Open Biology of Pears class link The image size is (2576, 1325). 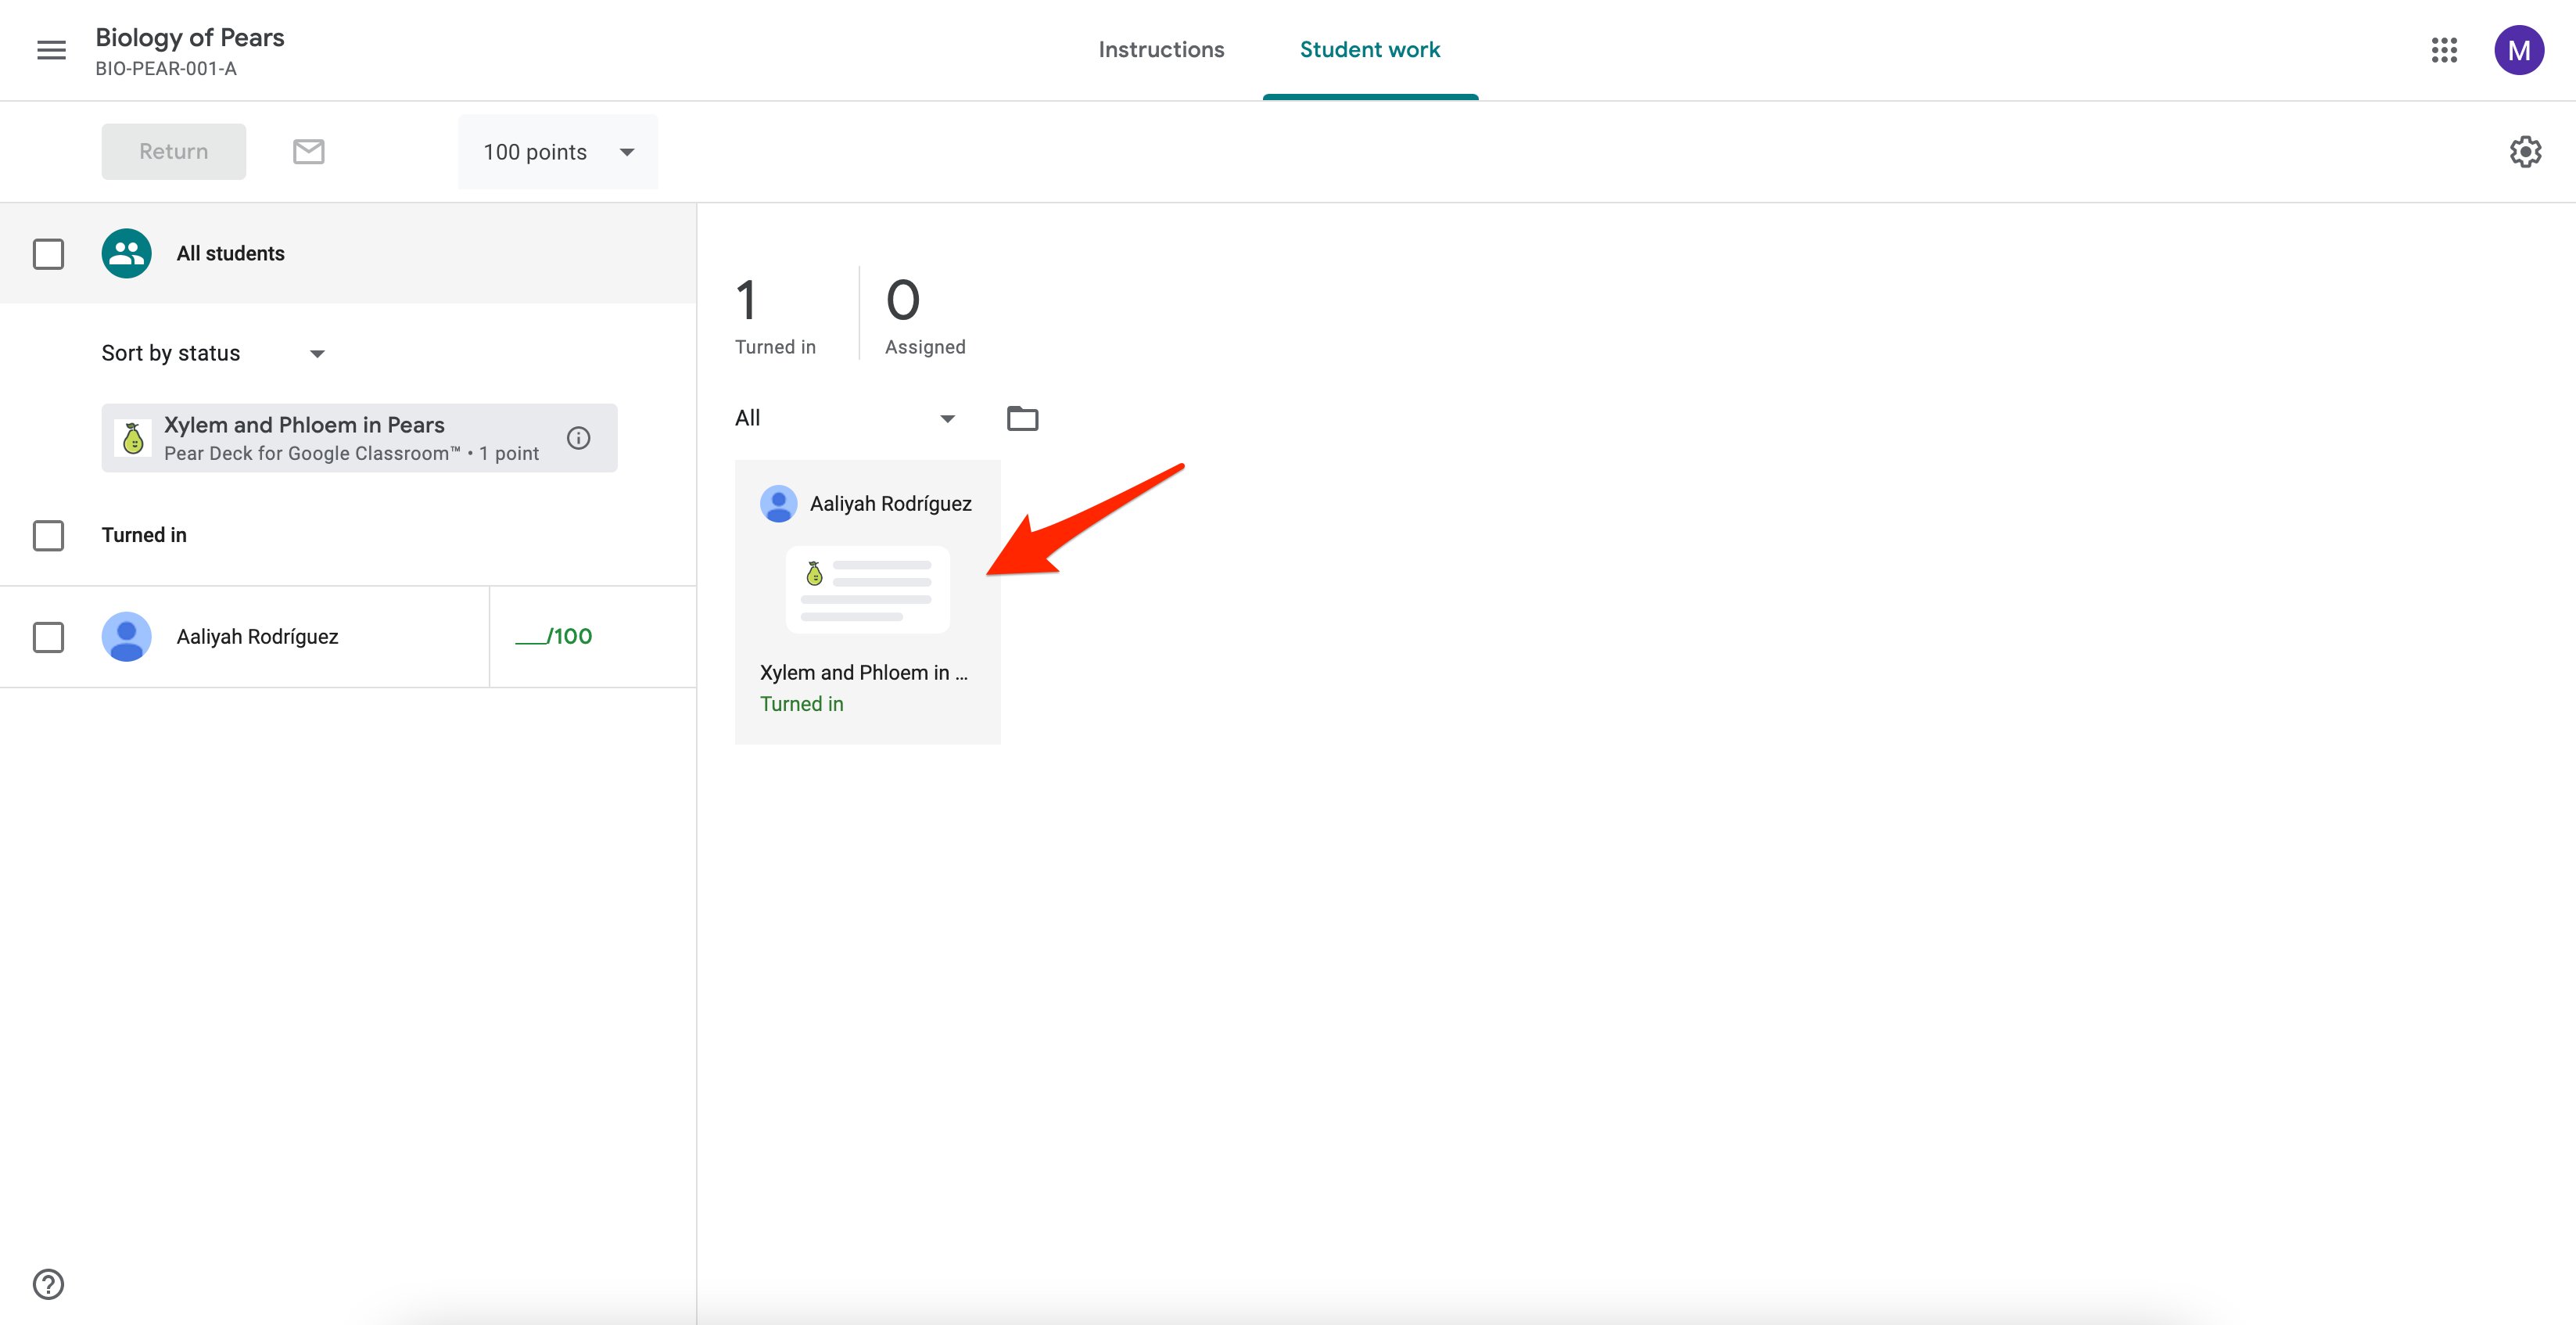pyautogui.click(x=190, y=38)
